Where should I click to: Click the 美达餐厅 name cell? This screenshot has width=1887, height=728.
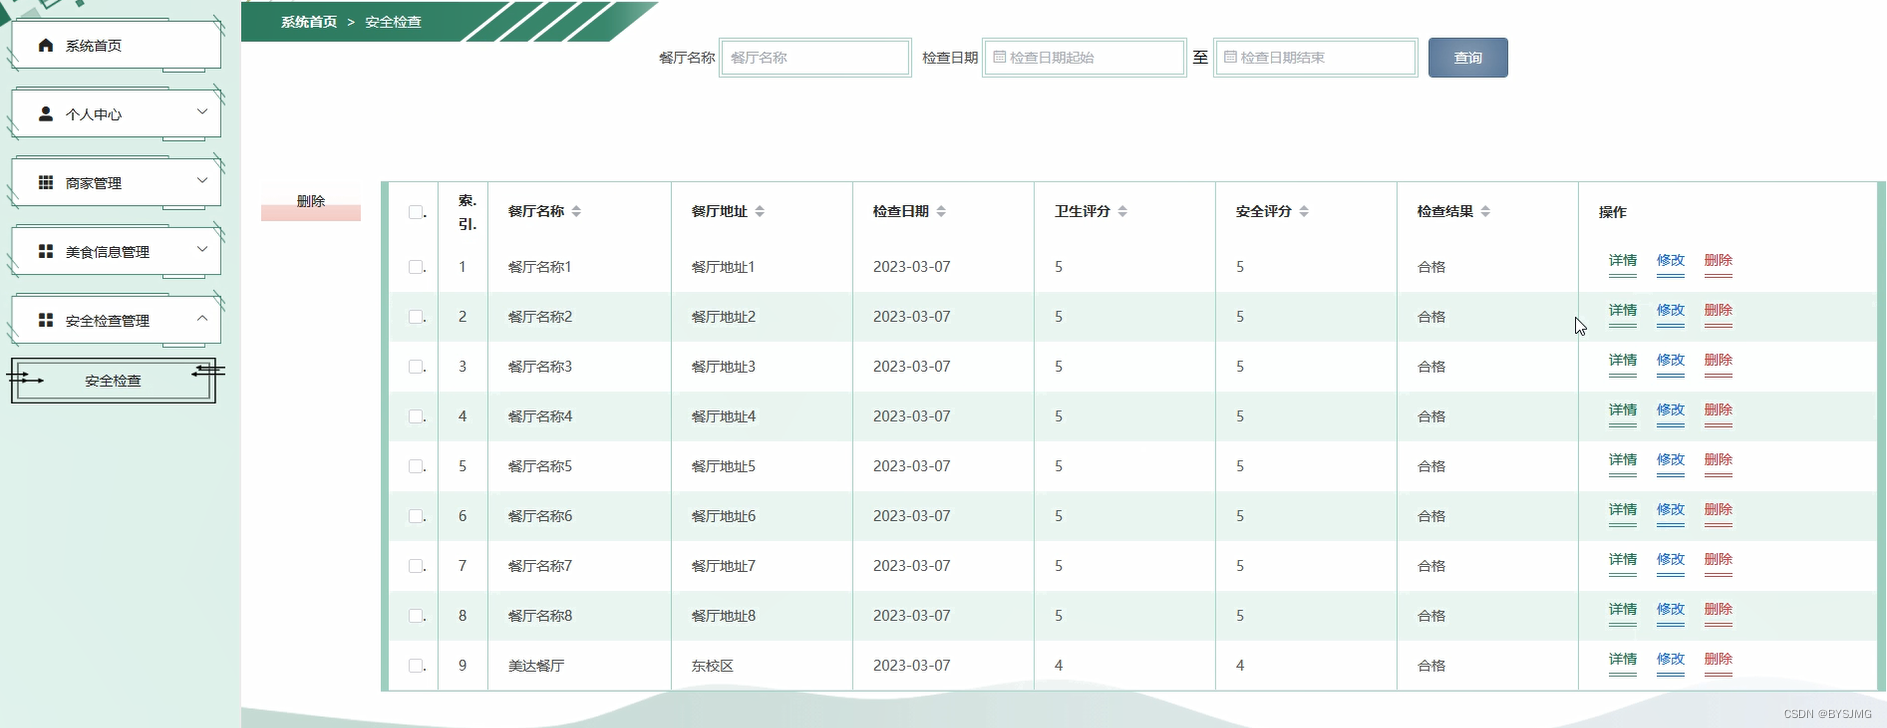click(x=536, y=666)
